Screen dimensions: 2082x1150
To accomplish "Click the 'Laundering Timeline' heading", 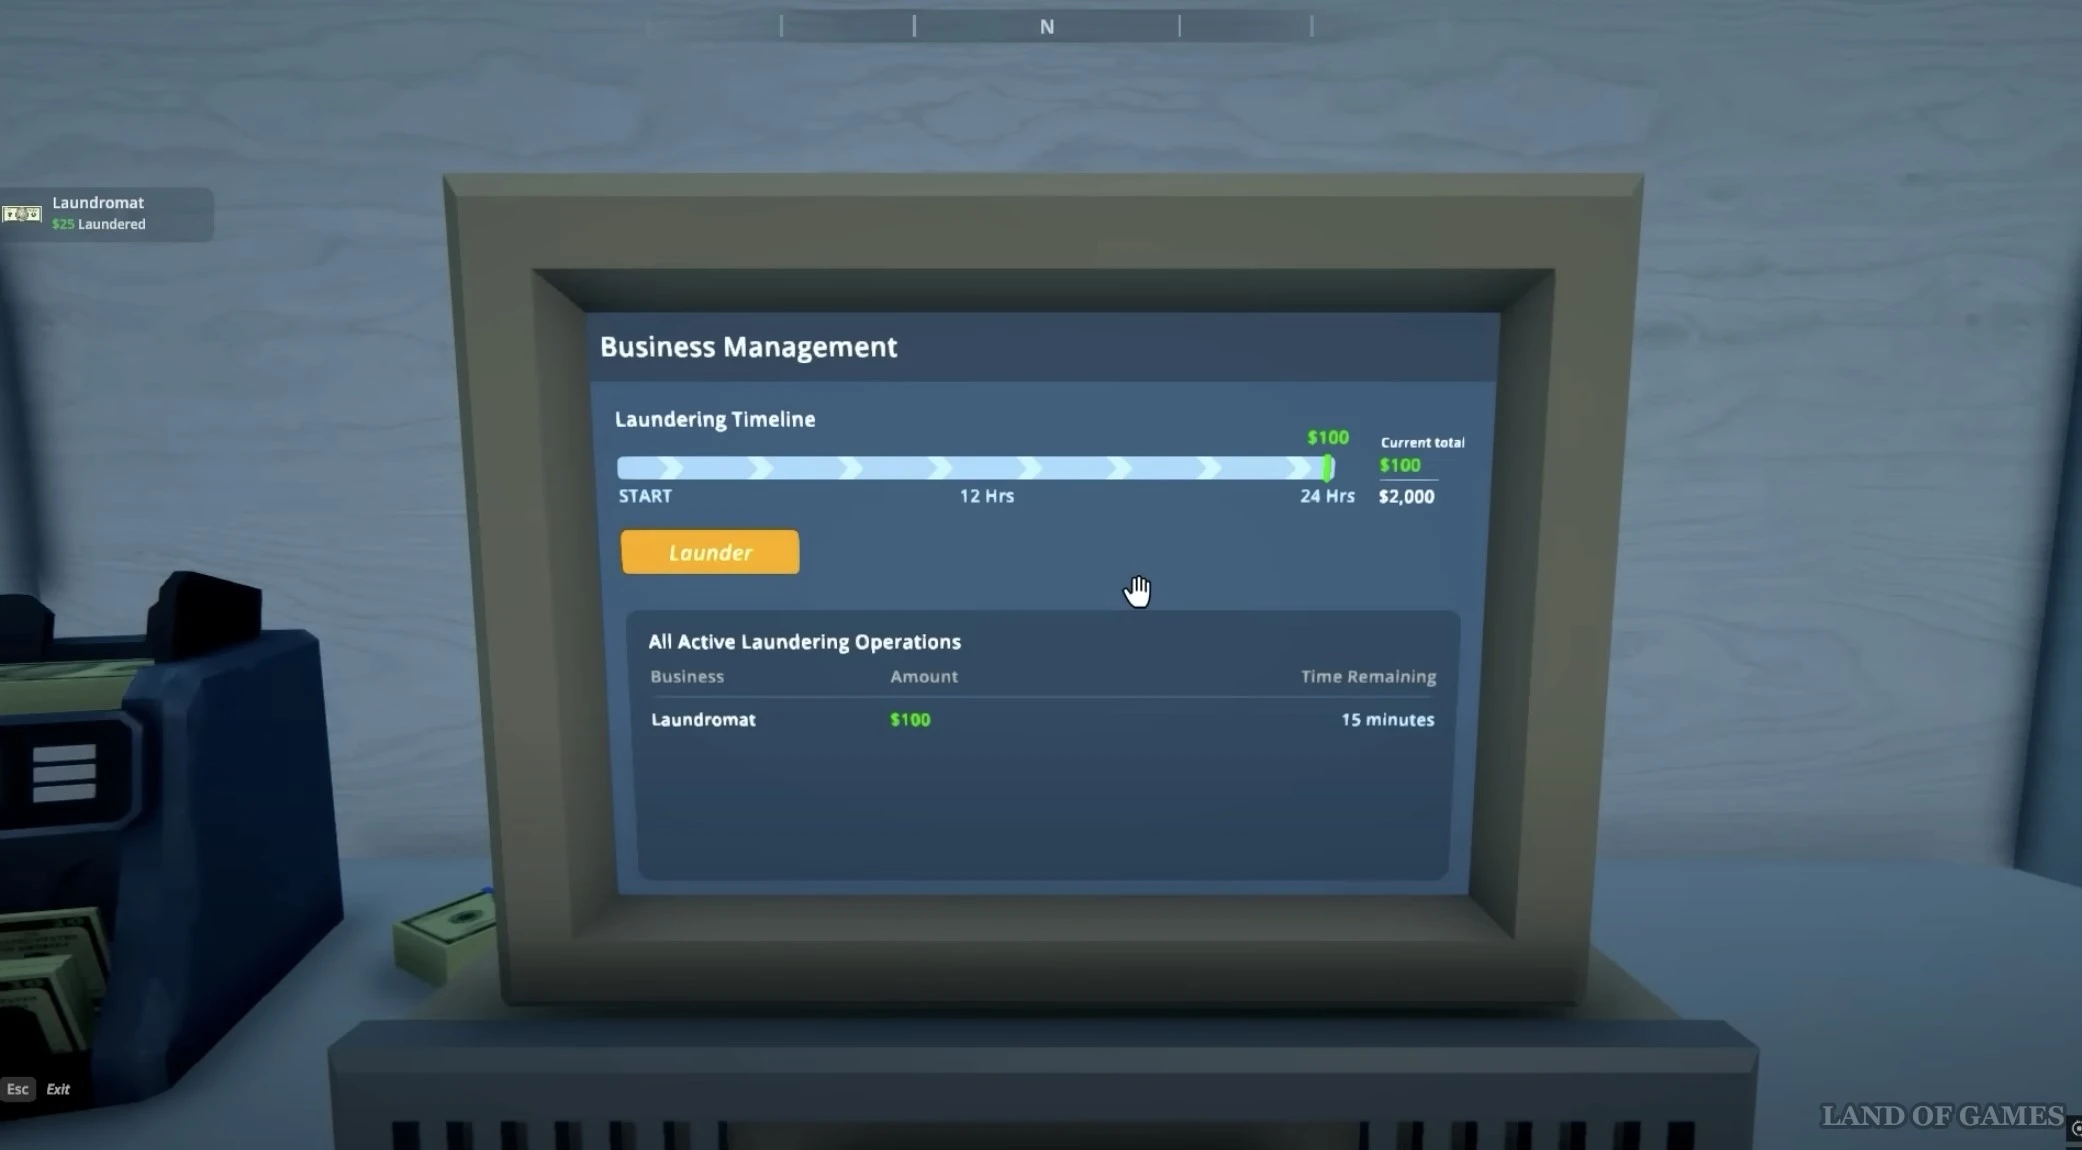I will click(x=715, y=419).
